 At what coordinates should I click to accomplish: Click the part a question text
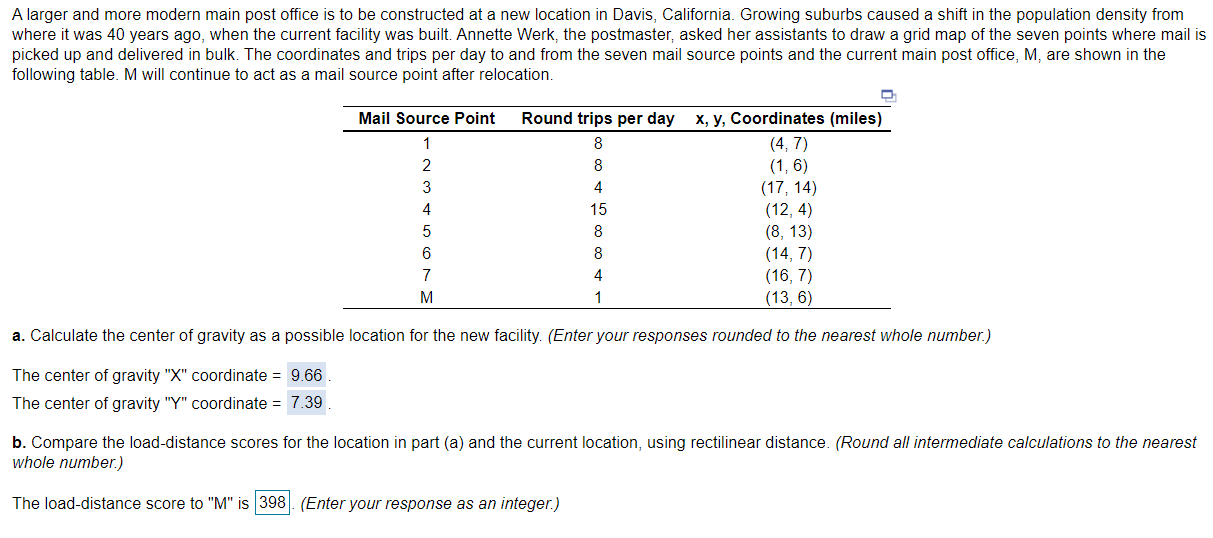501,335
